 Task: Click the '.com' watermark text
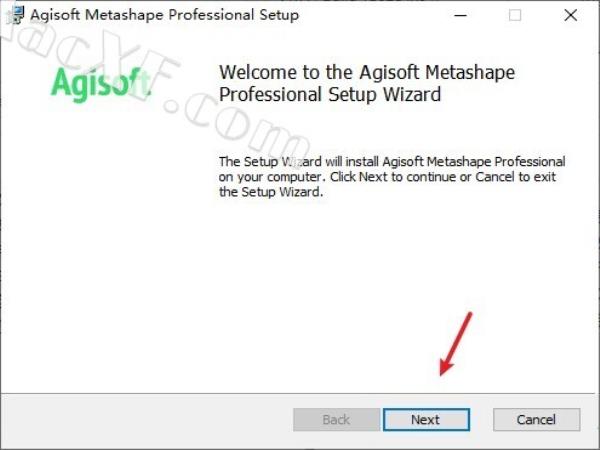tap(237, 124)
